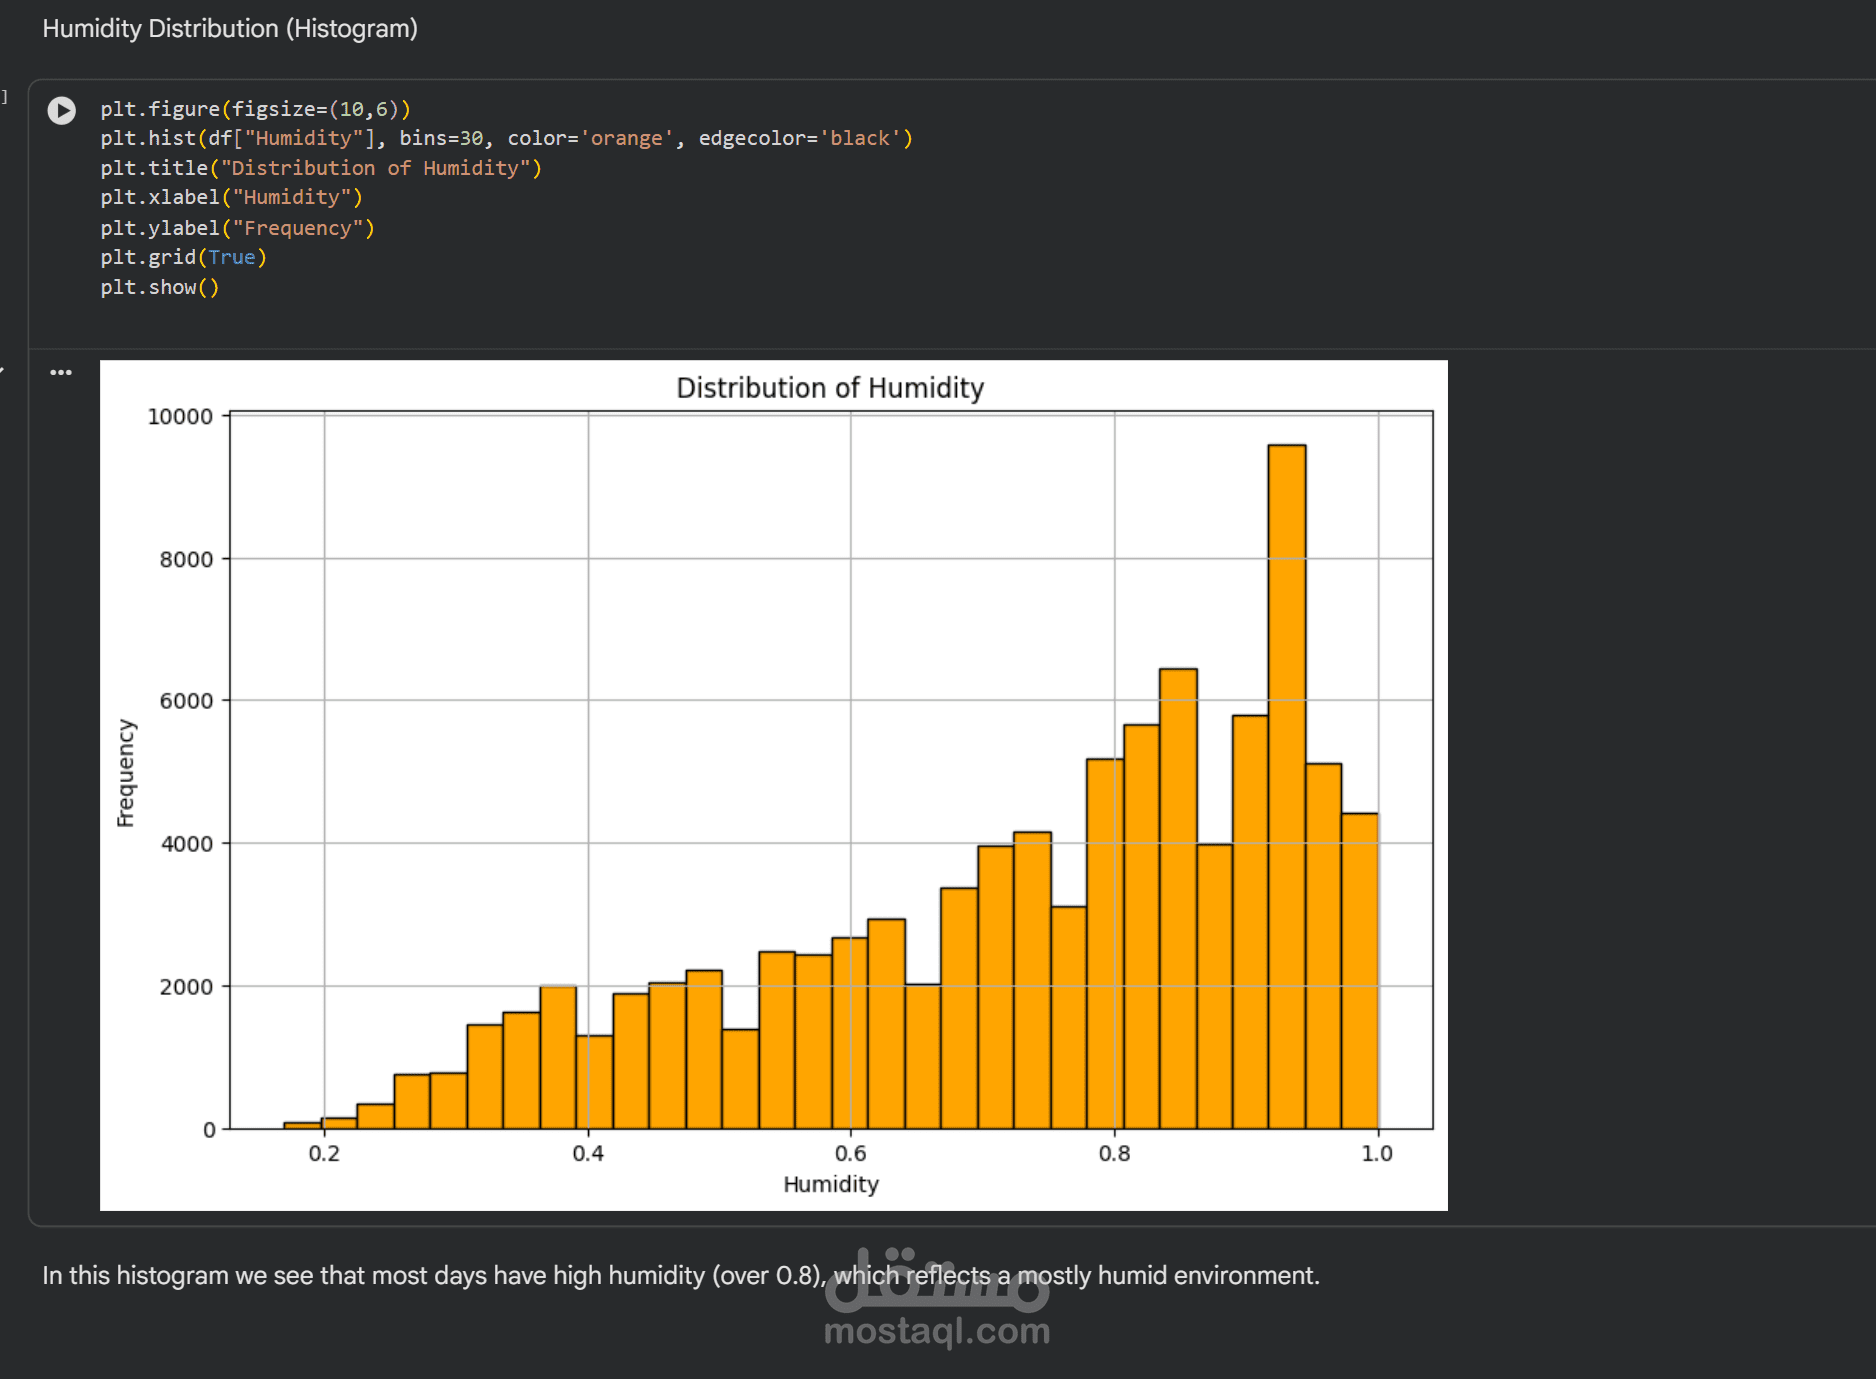Click the 0.8 x-axis tick label
This screenshot has width=1876, height=1379.
(1114, 1154)
